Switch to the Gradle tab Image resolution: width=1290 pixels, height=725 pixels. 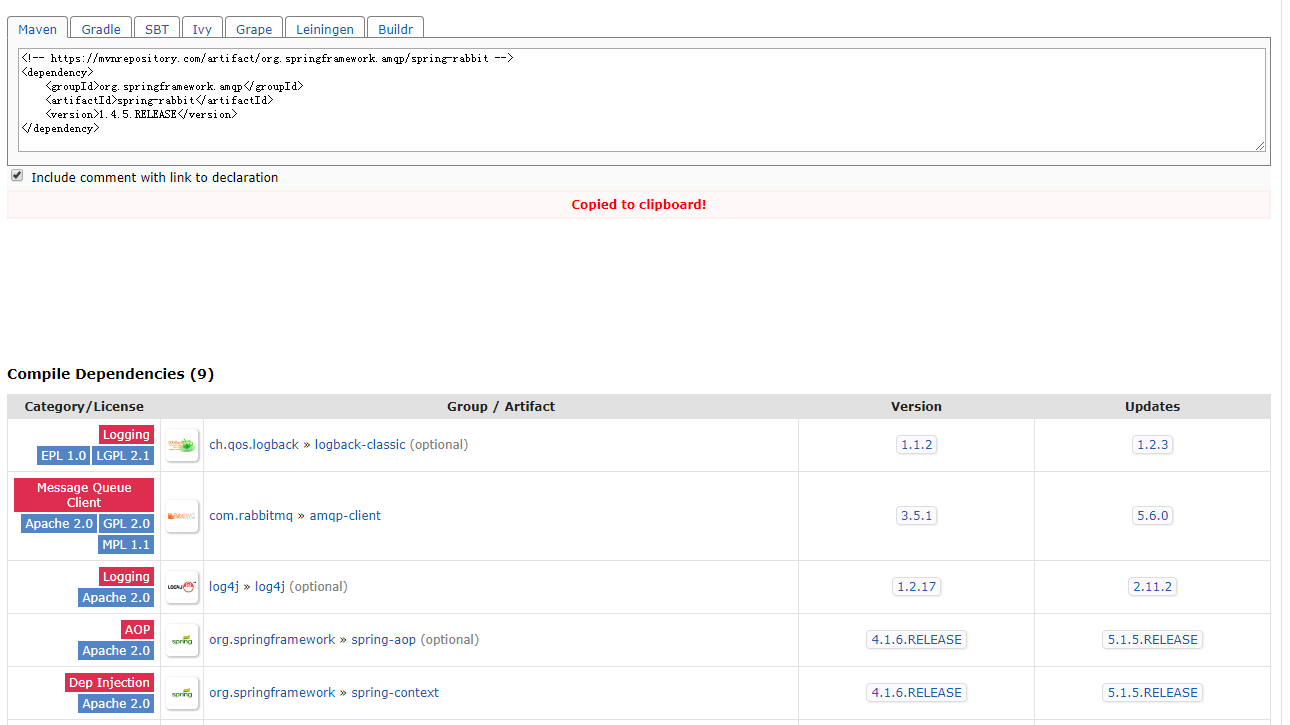(100, 29)
